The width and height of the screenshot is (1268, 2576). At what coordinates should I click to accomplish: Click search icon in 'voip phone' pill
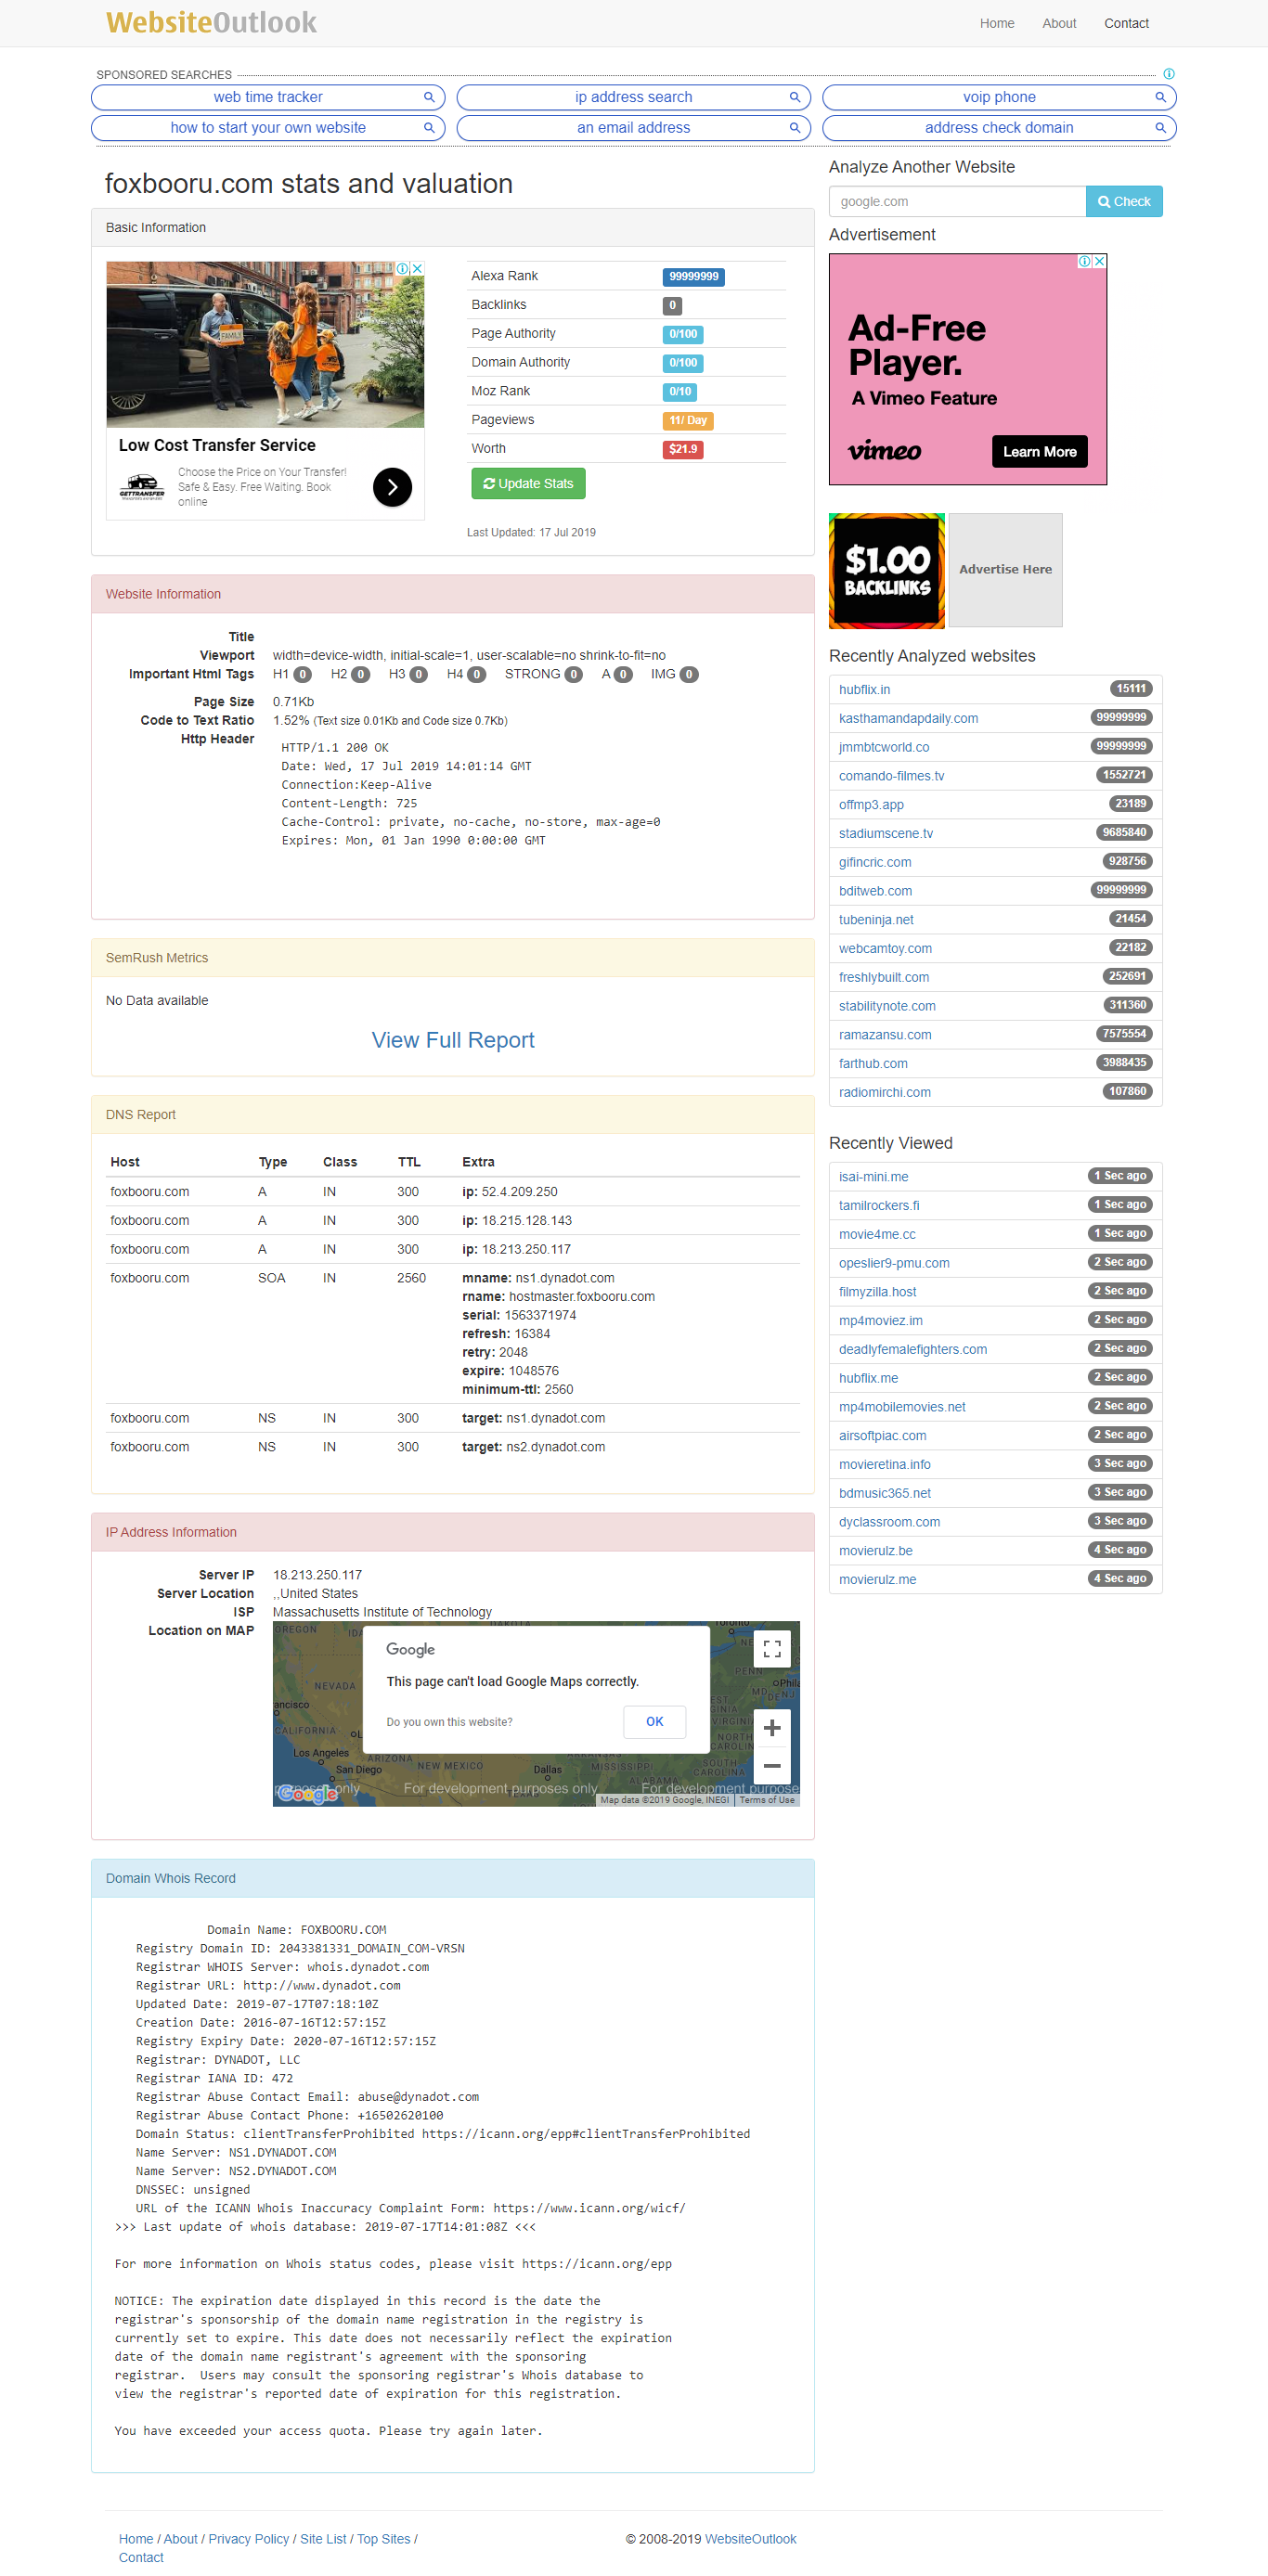(x=1161, y=97)
